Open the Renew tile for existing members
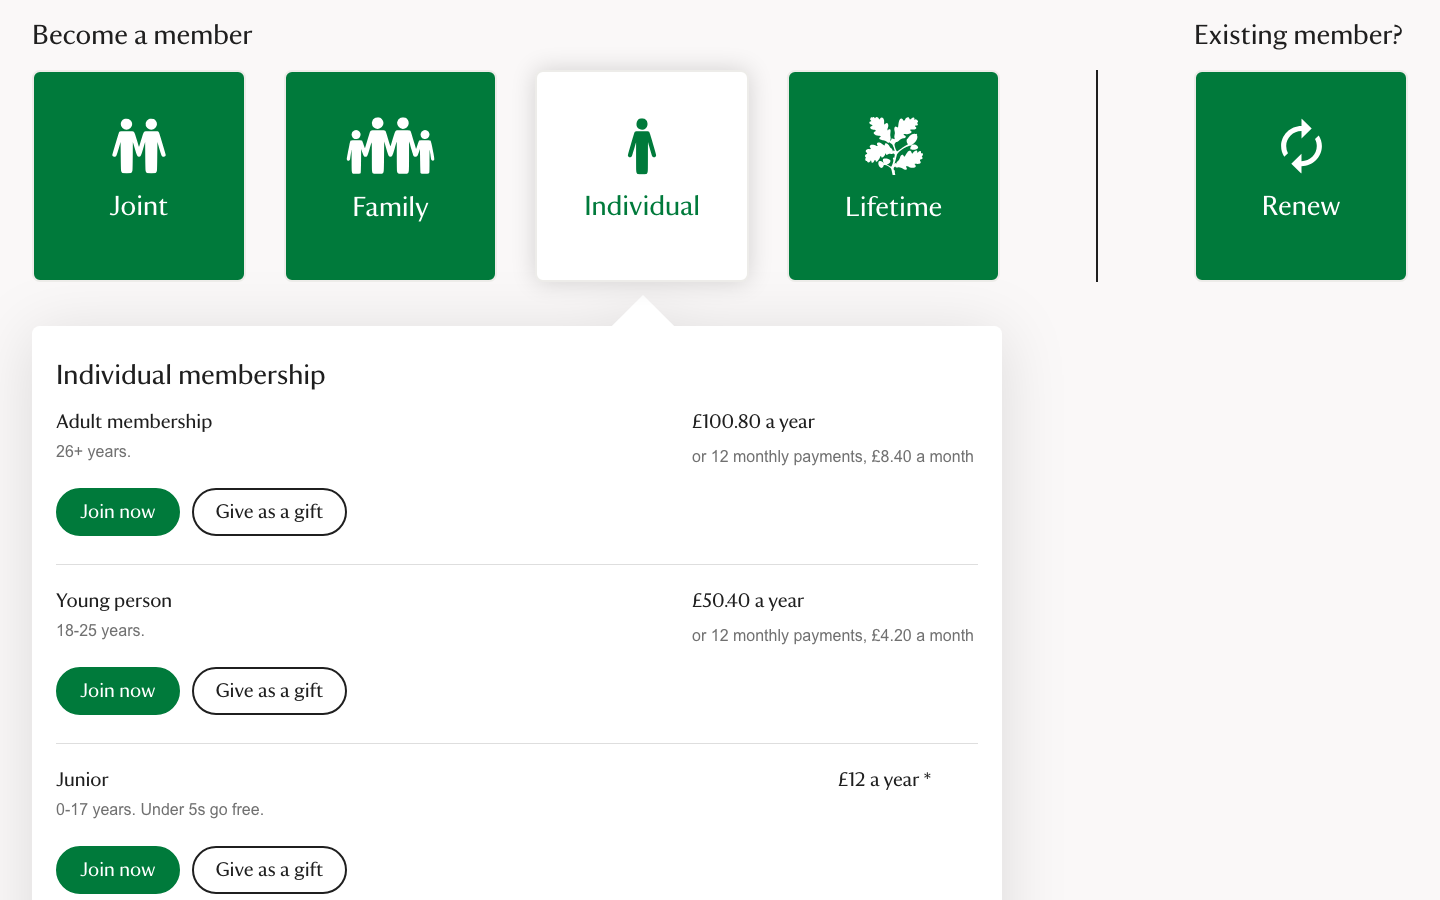The height and width of the screenshot is (900, 1440). pyautogui.click(x=1301, y=176)
